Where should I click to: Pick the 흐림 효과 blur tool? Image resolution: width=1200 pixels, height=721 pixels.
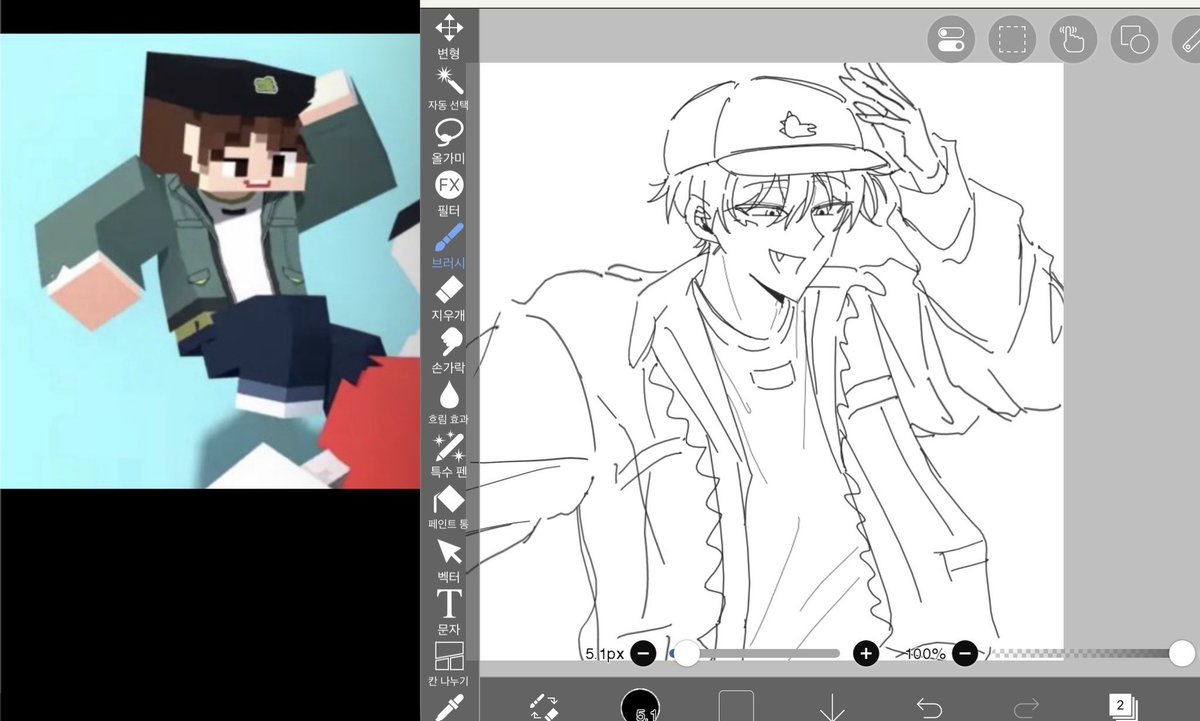coord(449,403)
